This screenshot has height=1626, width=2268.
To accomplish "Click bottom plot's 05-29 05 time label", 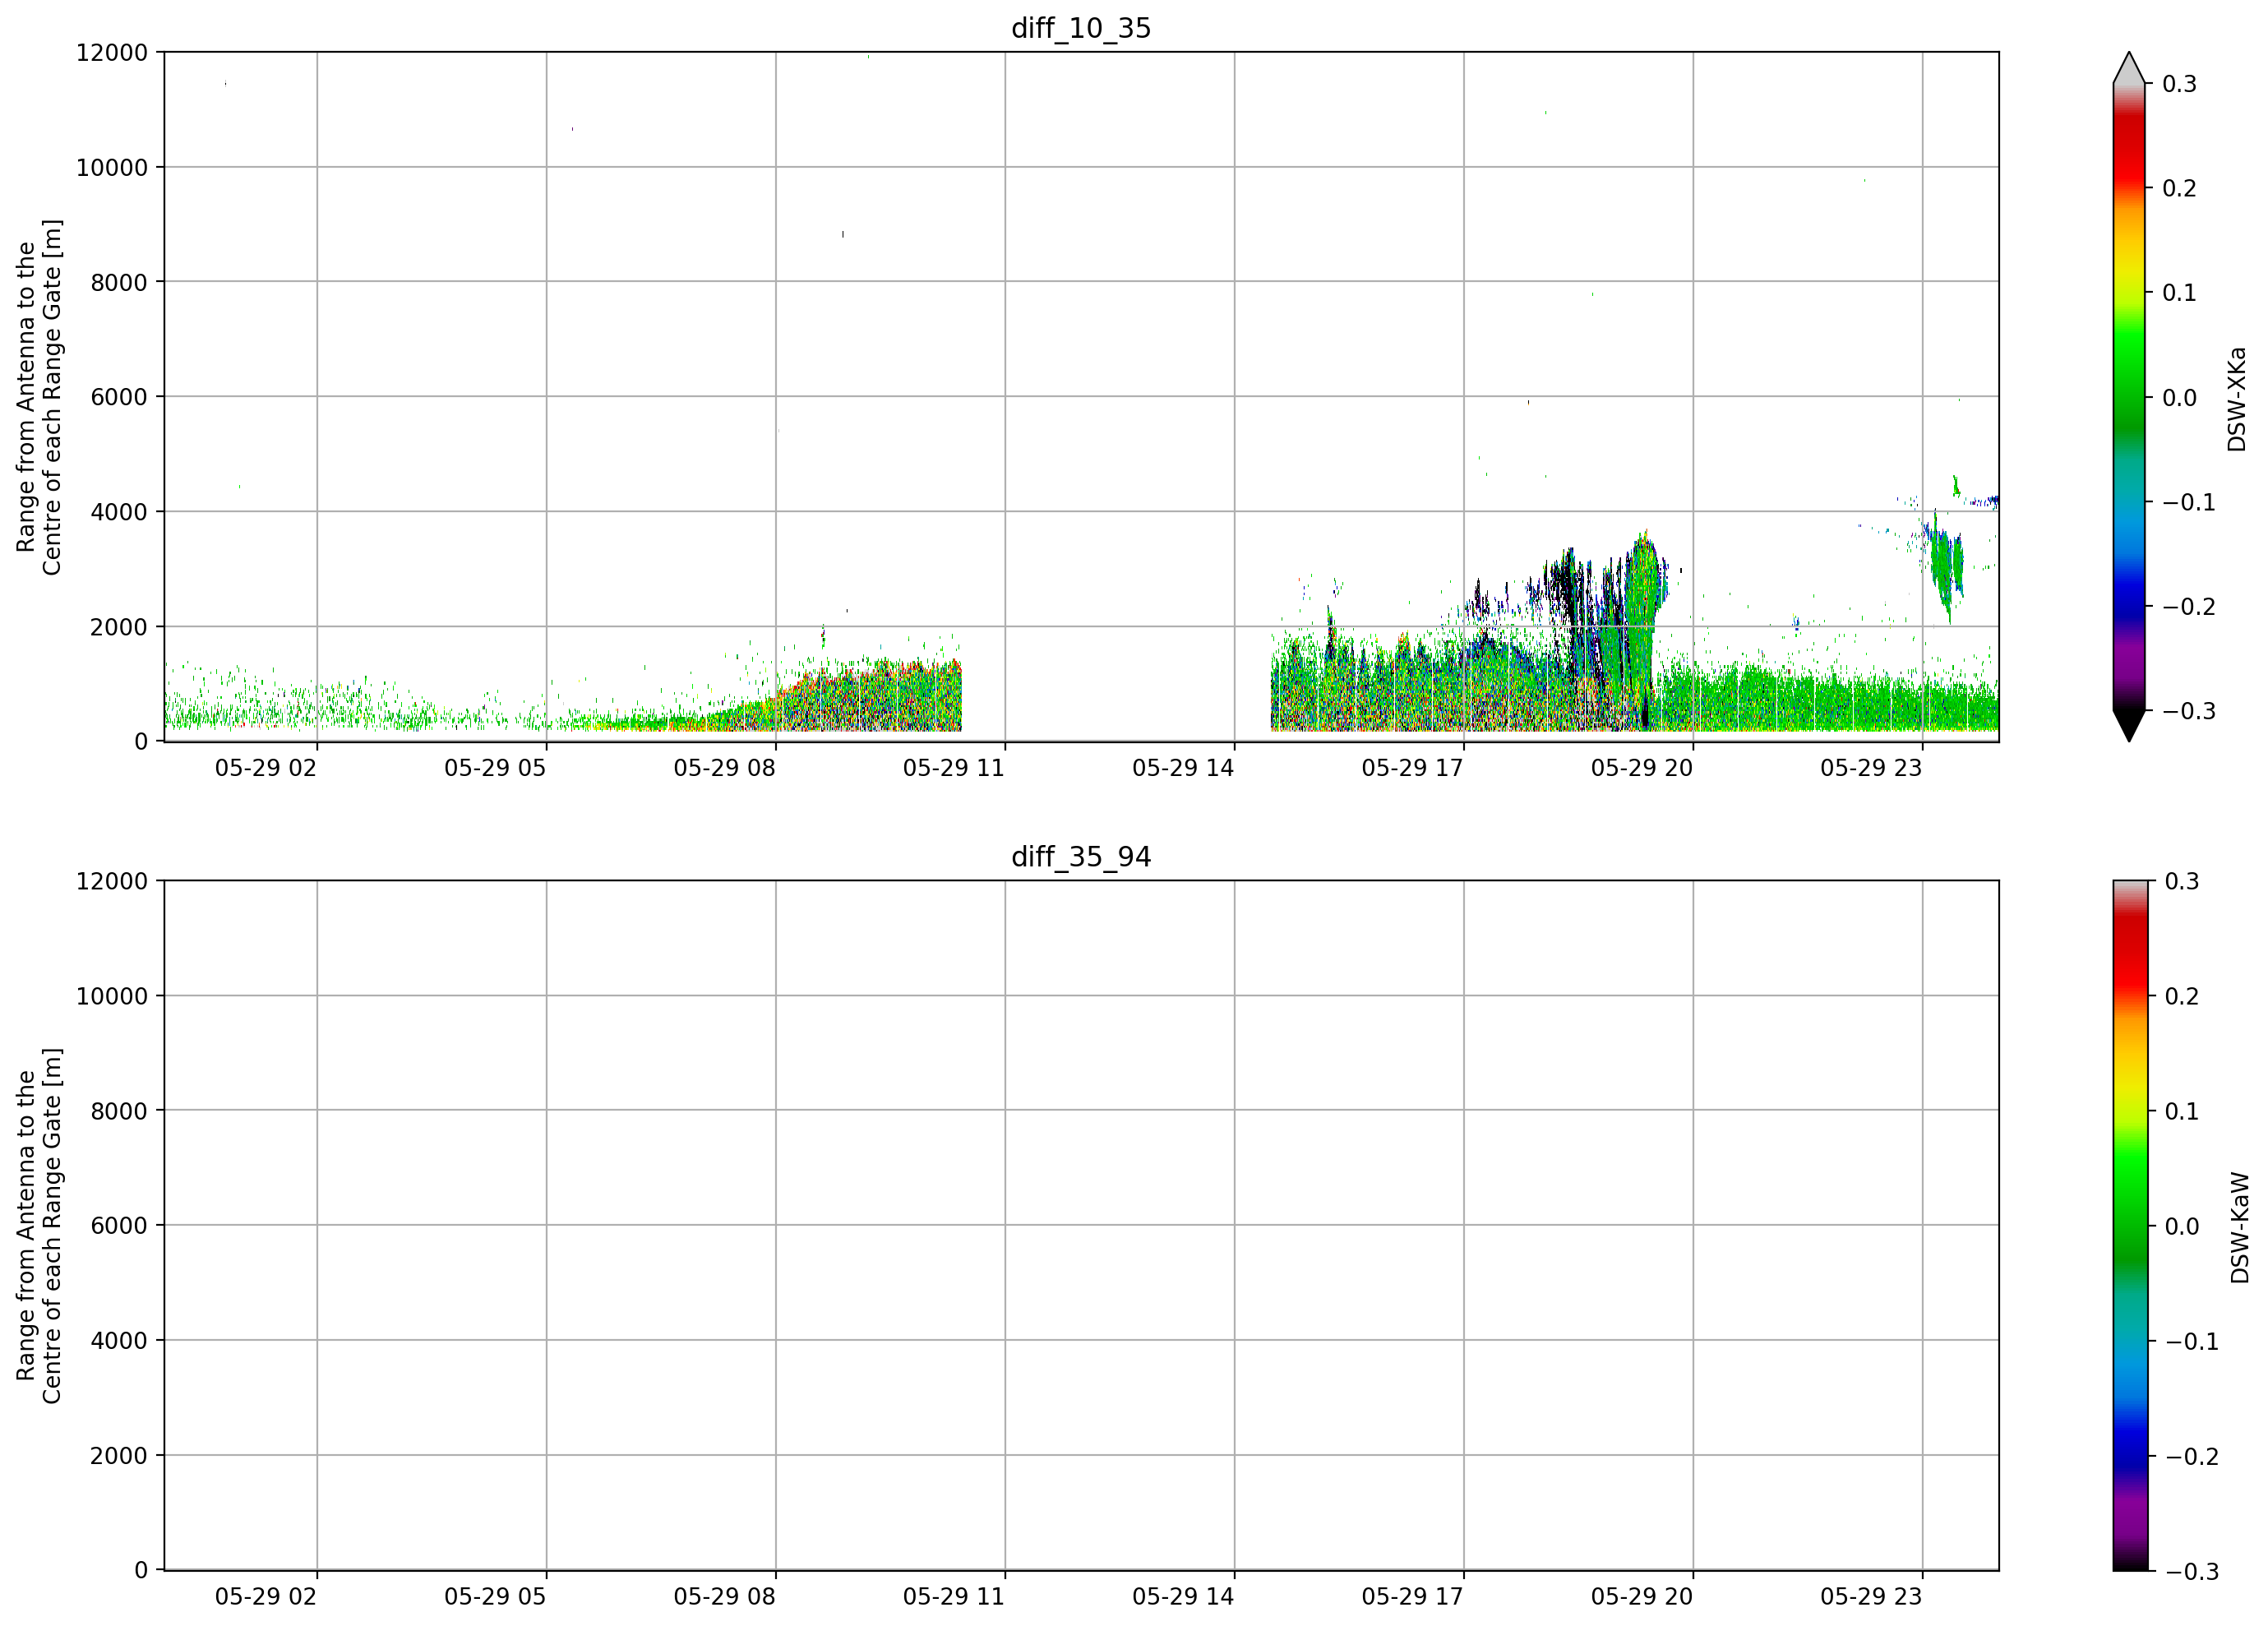I will tap(495, 1597).
